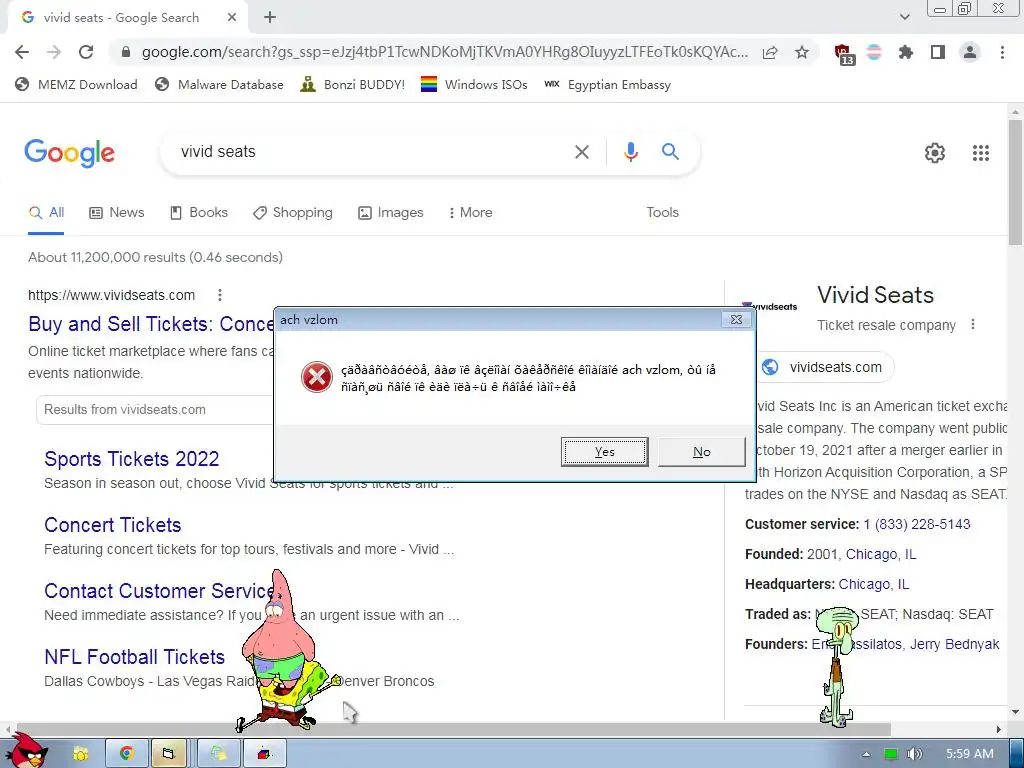Click the 5:59 AM system clock
Image resolution: width=1024 pixels, height=768 pixels.
click(970, 754)
